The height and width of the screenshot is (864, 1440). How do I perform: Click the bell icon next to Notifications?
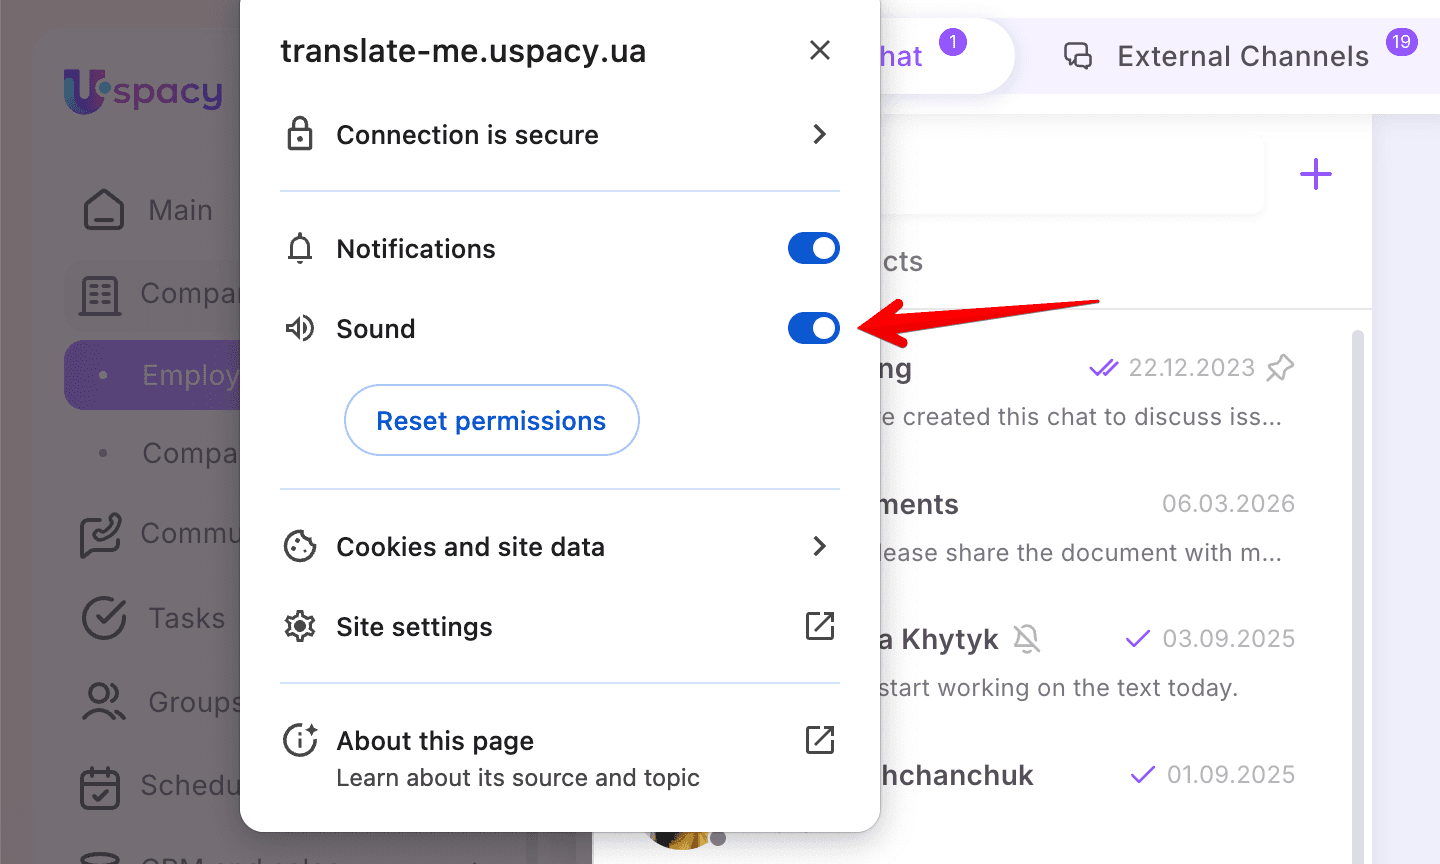point(300,248)
